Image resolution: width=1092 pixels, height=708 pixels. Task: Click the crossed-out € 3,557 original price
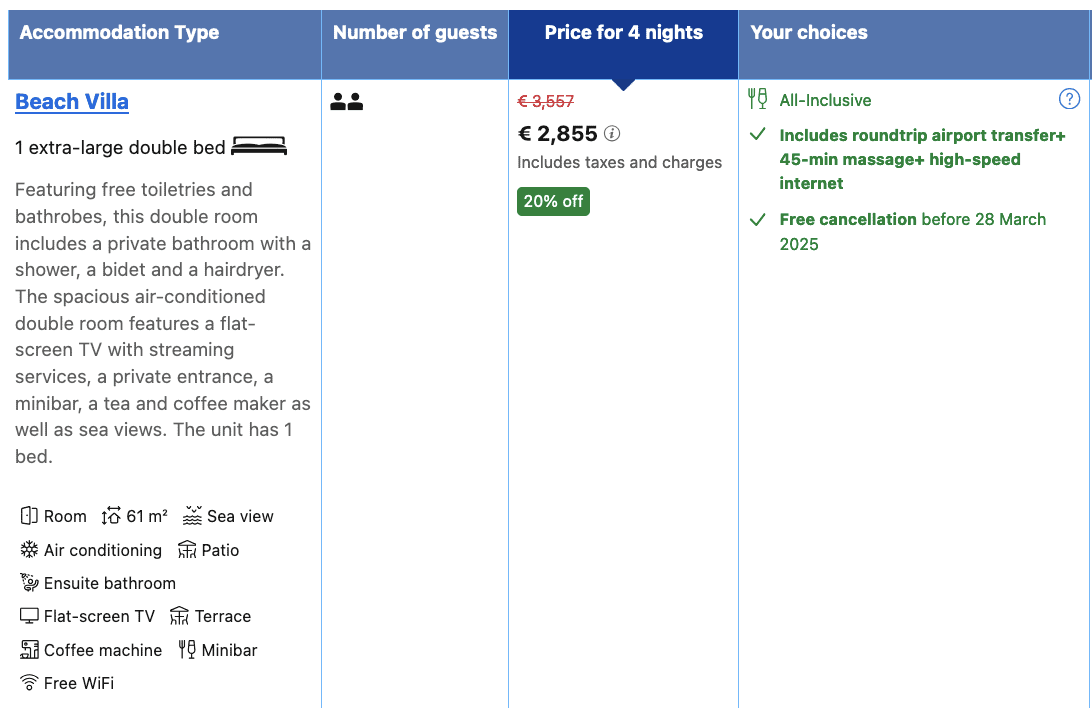(545, 101)
